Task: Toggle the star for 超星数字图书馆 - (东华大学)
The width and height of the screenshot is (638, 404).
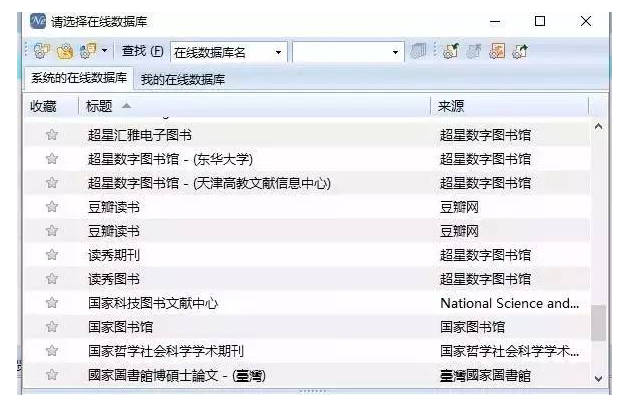Action: pyautogui.click(x=52, y=159)
